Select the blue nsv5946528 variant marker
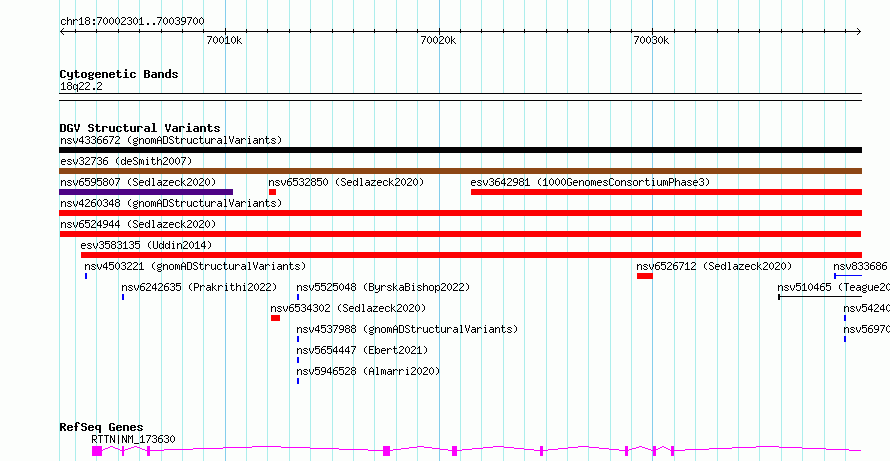 pos(297,381)
